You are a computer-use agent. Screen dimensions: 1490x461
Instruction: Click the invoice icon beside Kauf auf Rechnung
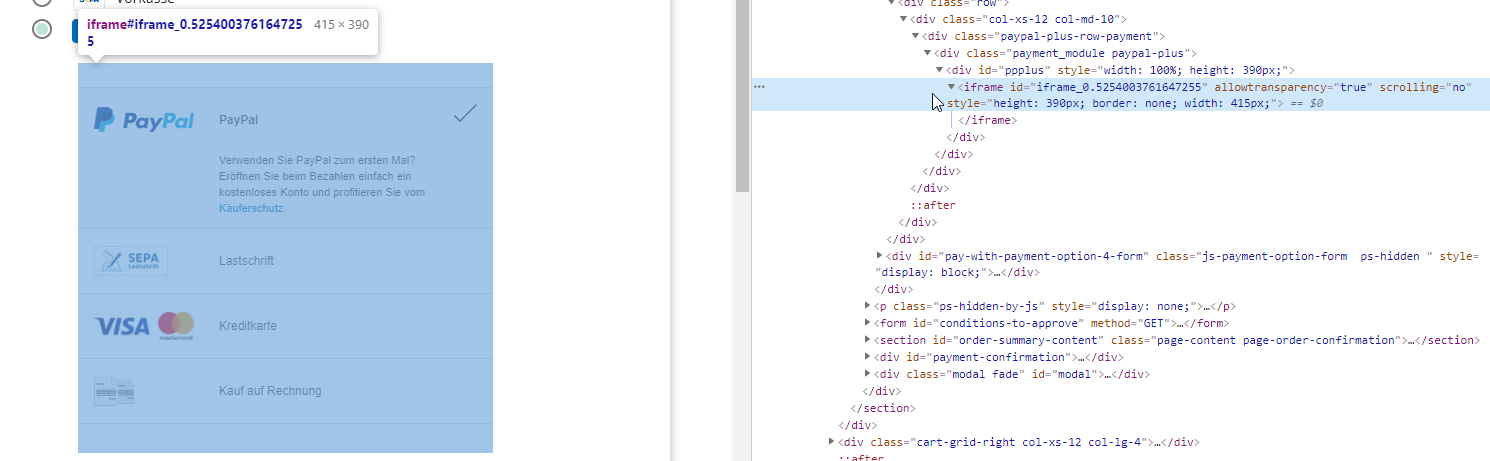pos(114,391)
